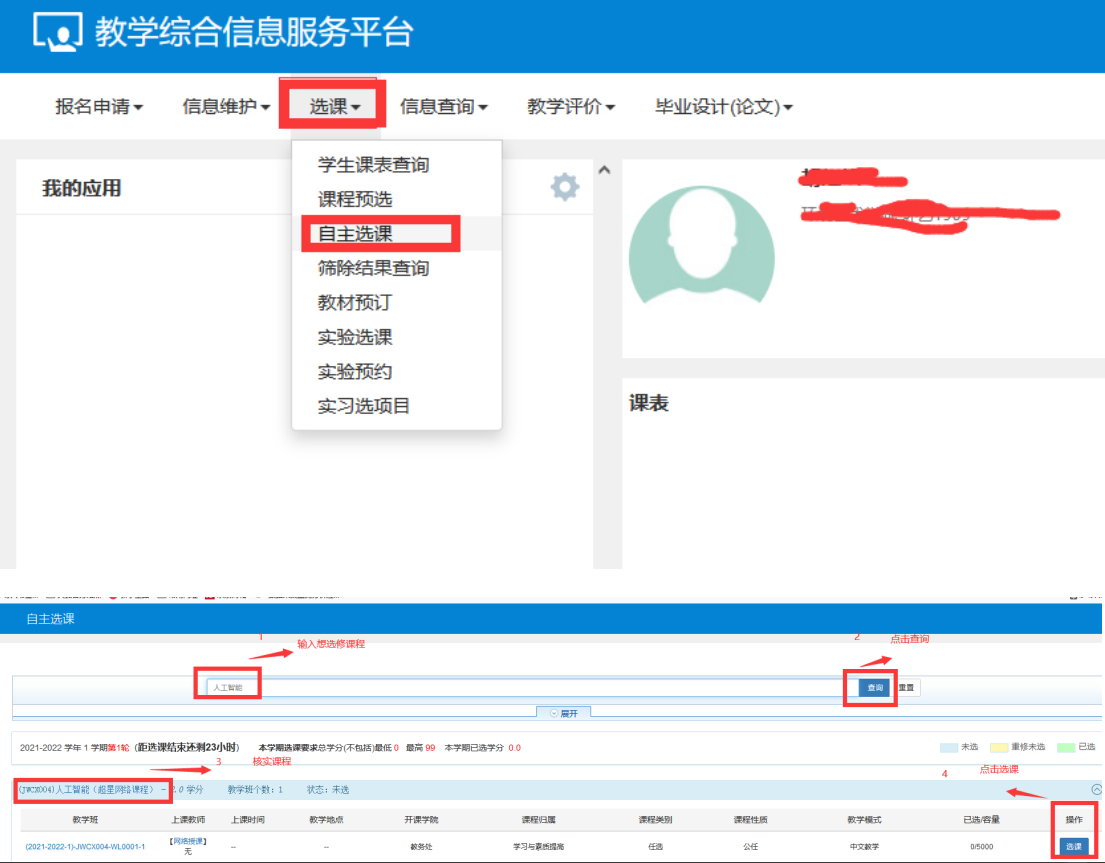Open the 报名申请 dropdown menu
1105x863 pixels.
pos(98,107)
